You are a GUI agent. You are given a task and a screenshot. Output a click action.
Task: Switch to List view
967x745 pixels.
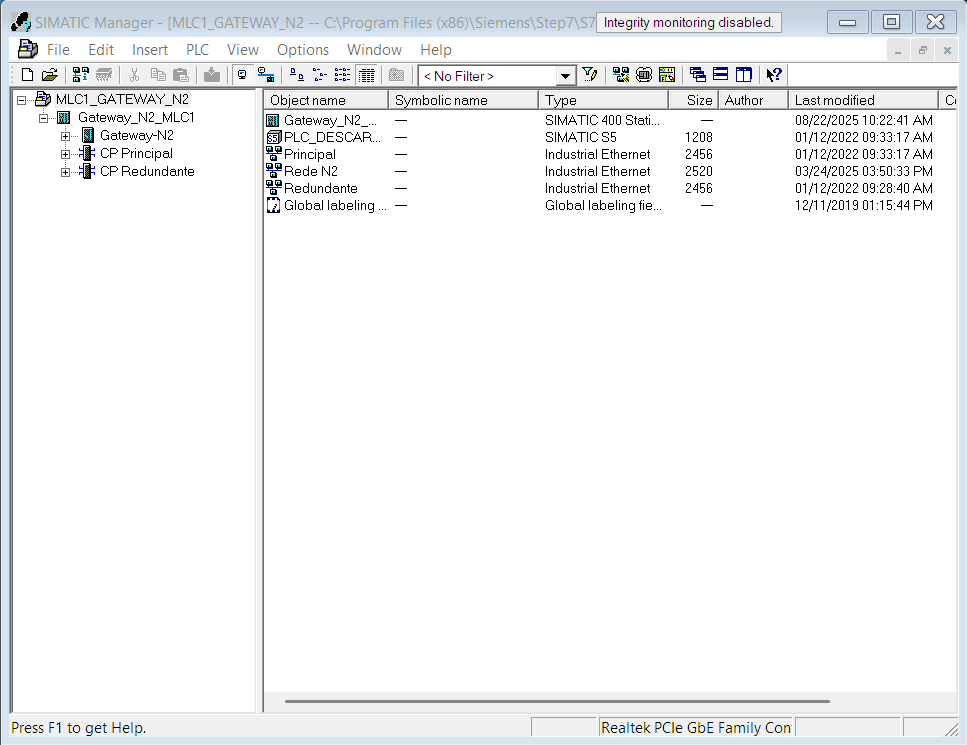[342, 75]
